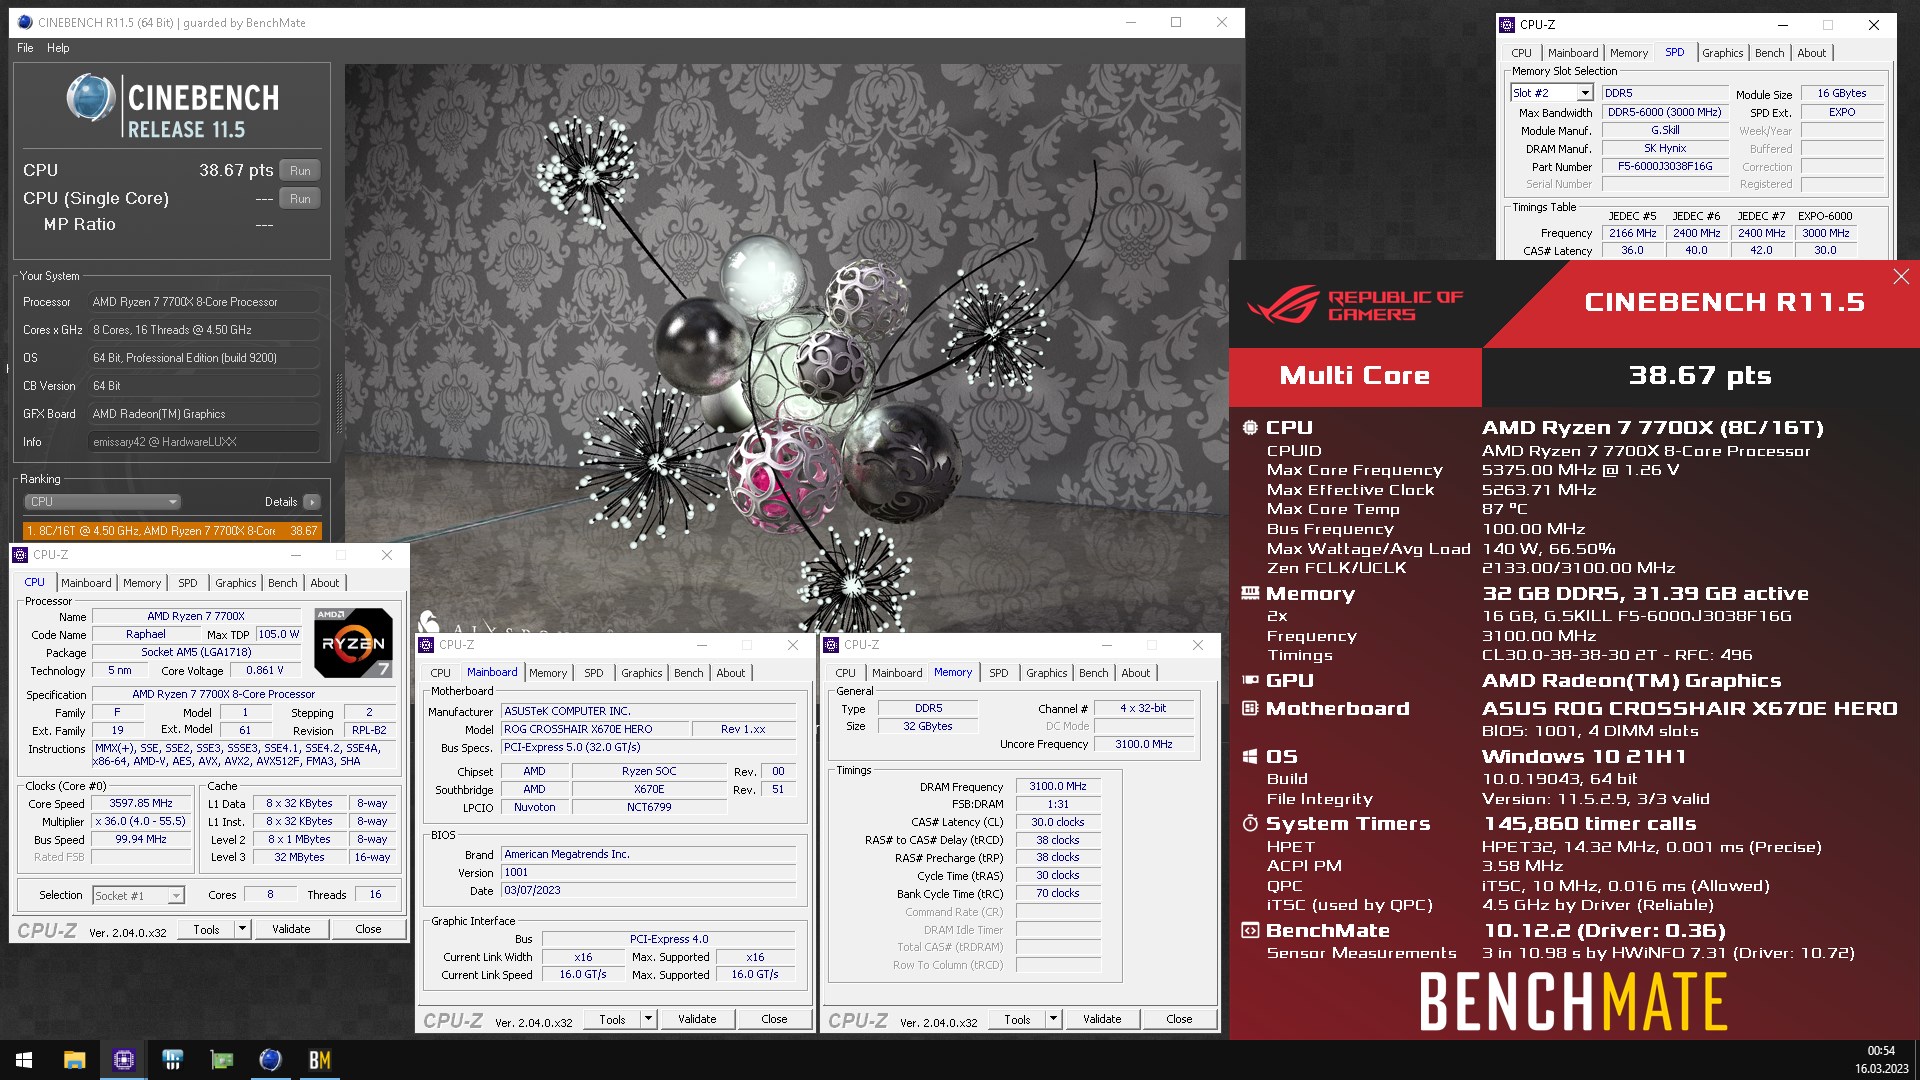Switch to Bench tab in CPU-Z CPU window

coord(282,583)
